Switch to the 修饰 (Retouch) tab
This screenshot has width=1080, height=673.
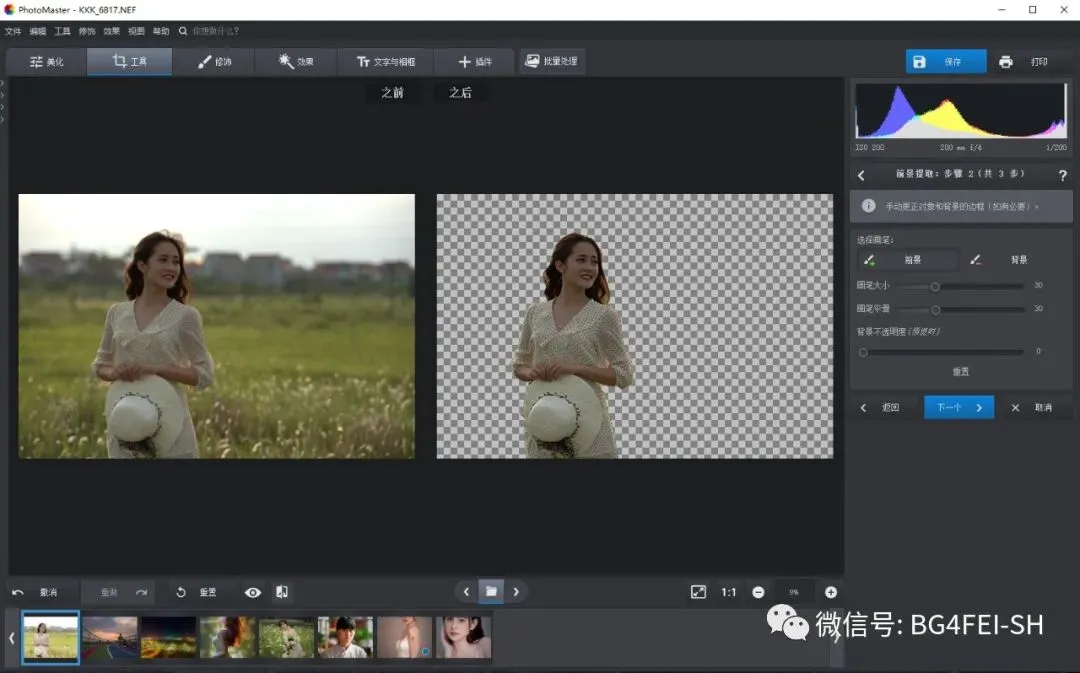213,62
